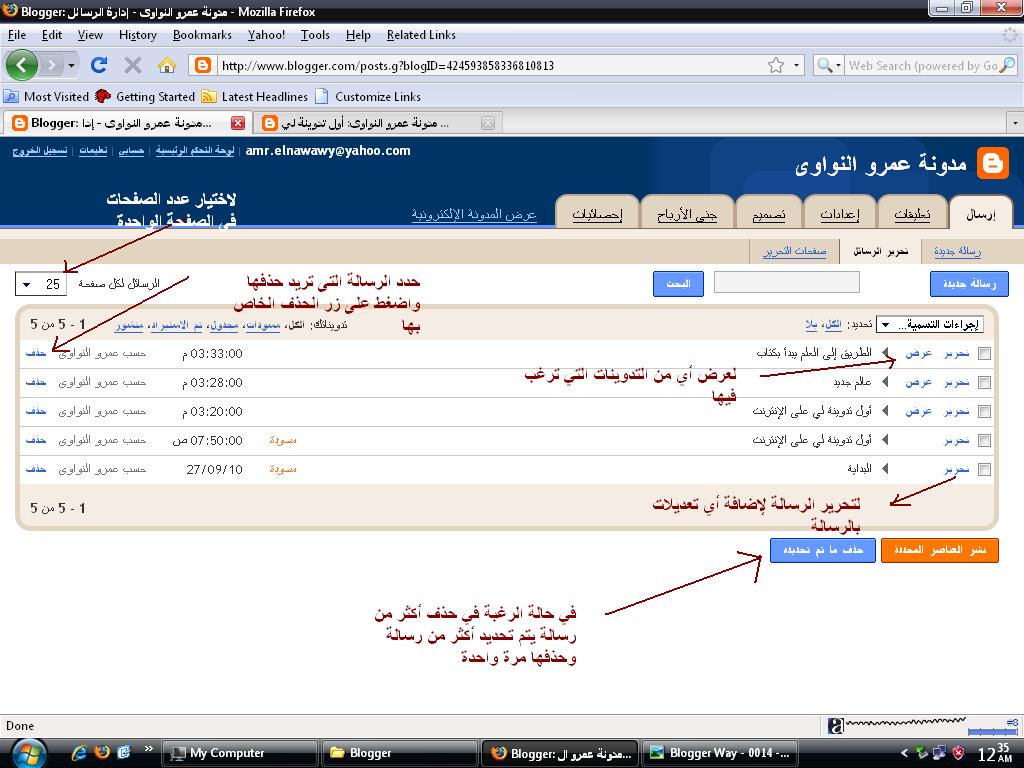Click حذف for the post عالم جديد
Viewport: 1024px width, 768px height.
(x=36, y=382)
